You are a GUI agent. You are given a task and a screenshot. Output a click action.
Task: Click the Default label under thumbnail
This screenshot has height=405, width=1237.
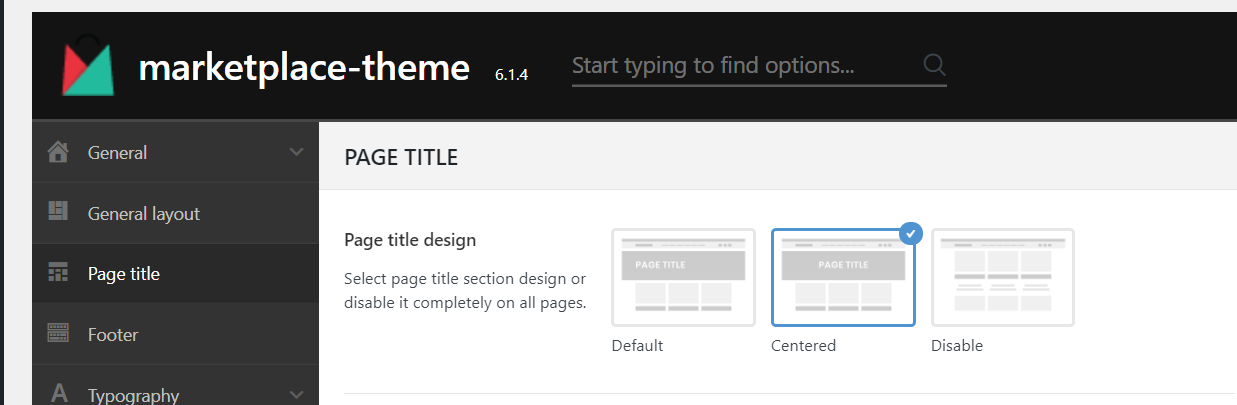pos(637,346)
